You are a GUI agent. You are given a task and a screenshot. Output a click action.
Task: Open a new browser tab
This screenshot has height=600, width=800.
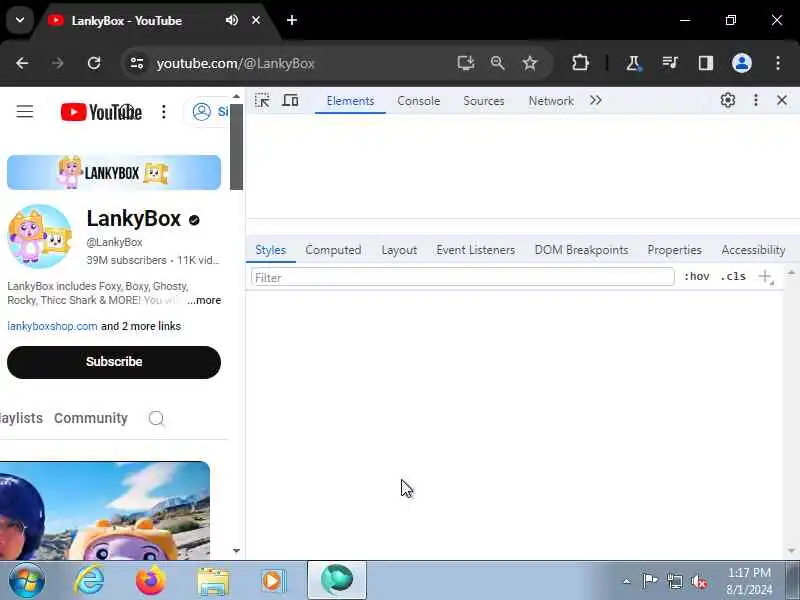pyautogui.click(x=292, y=20)
